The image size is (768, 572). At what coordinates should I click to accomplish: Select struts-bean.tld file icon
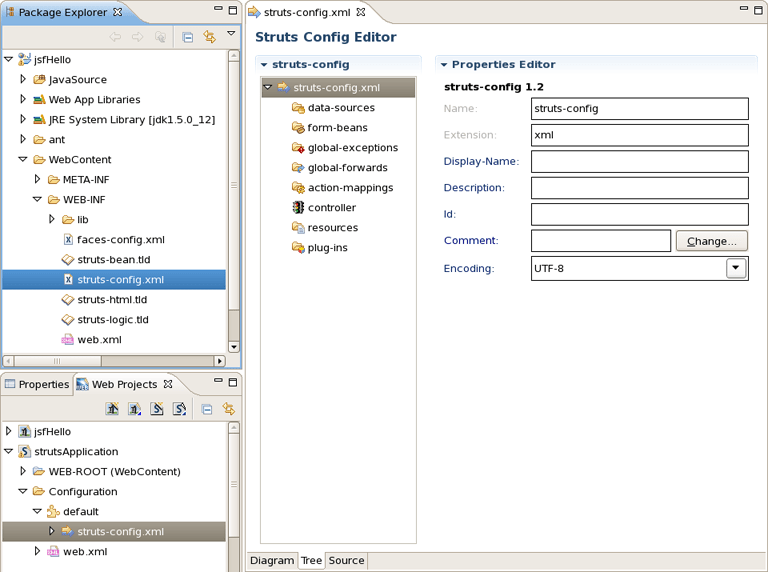point(68,260)
